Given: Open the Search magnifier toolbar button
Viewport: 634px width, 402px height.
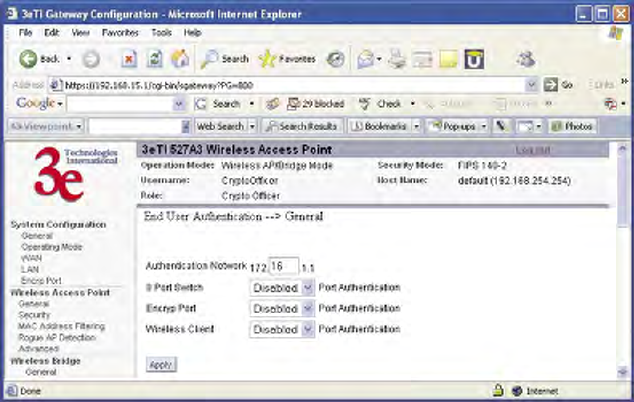Looking at the screenshot, I should (x=225, y=59).
